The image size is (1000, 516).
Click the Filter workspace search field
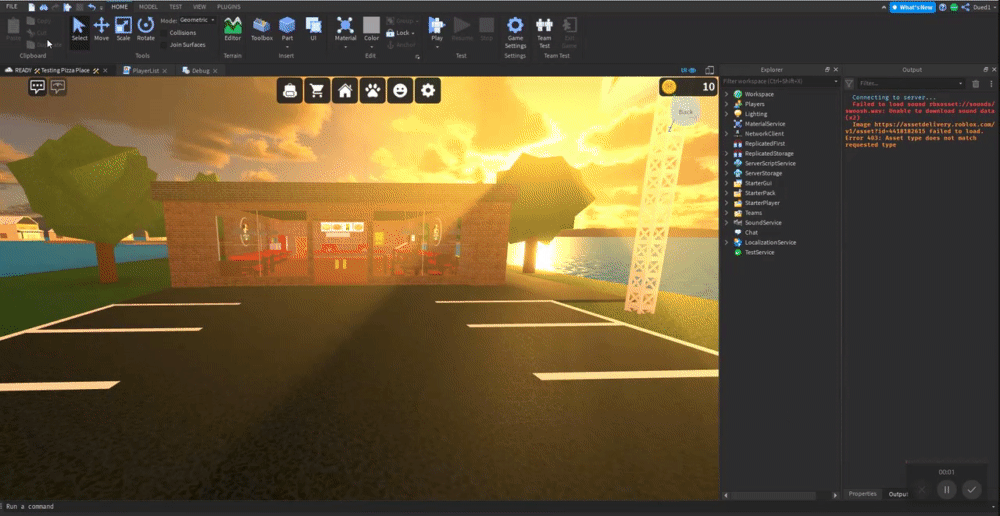pyautogui.click(x=779, y=81)
